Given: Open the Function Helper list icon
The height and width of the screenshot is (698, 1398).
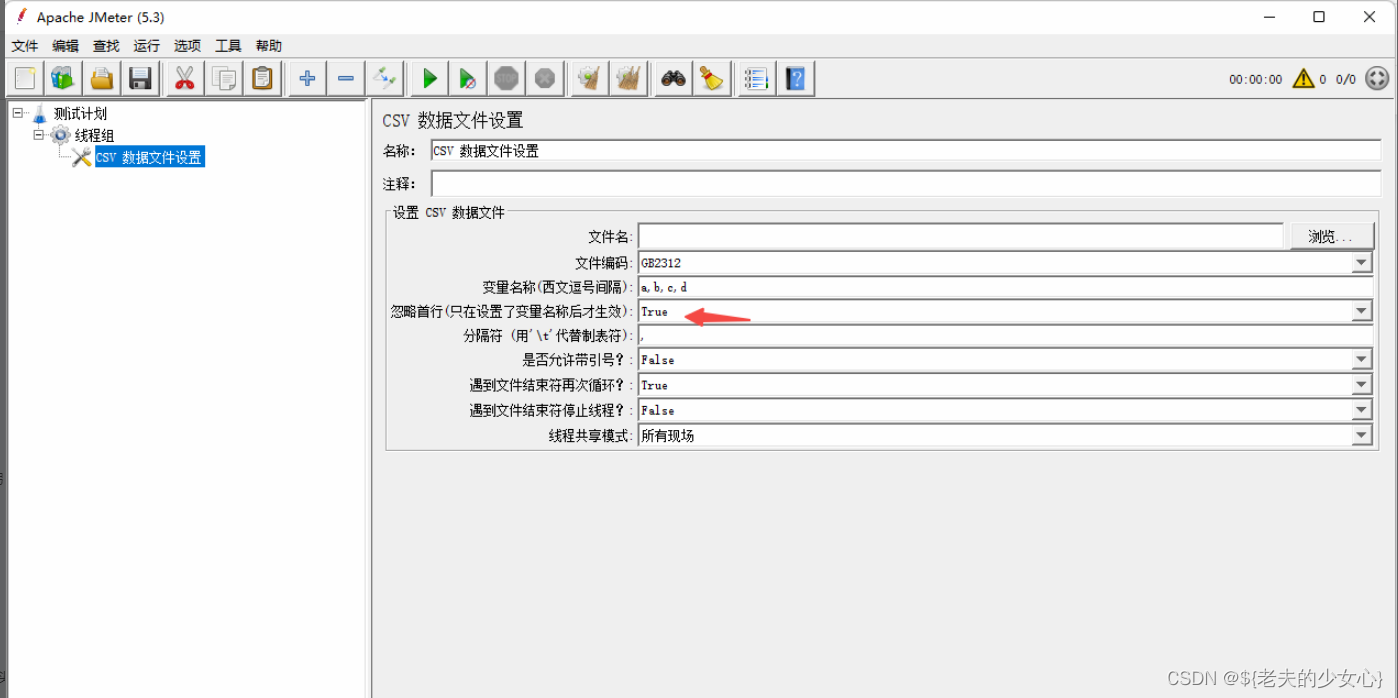Looking at the screenshot, I should [x=756, y=78].
